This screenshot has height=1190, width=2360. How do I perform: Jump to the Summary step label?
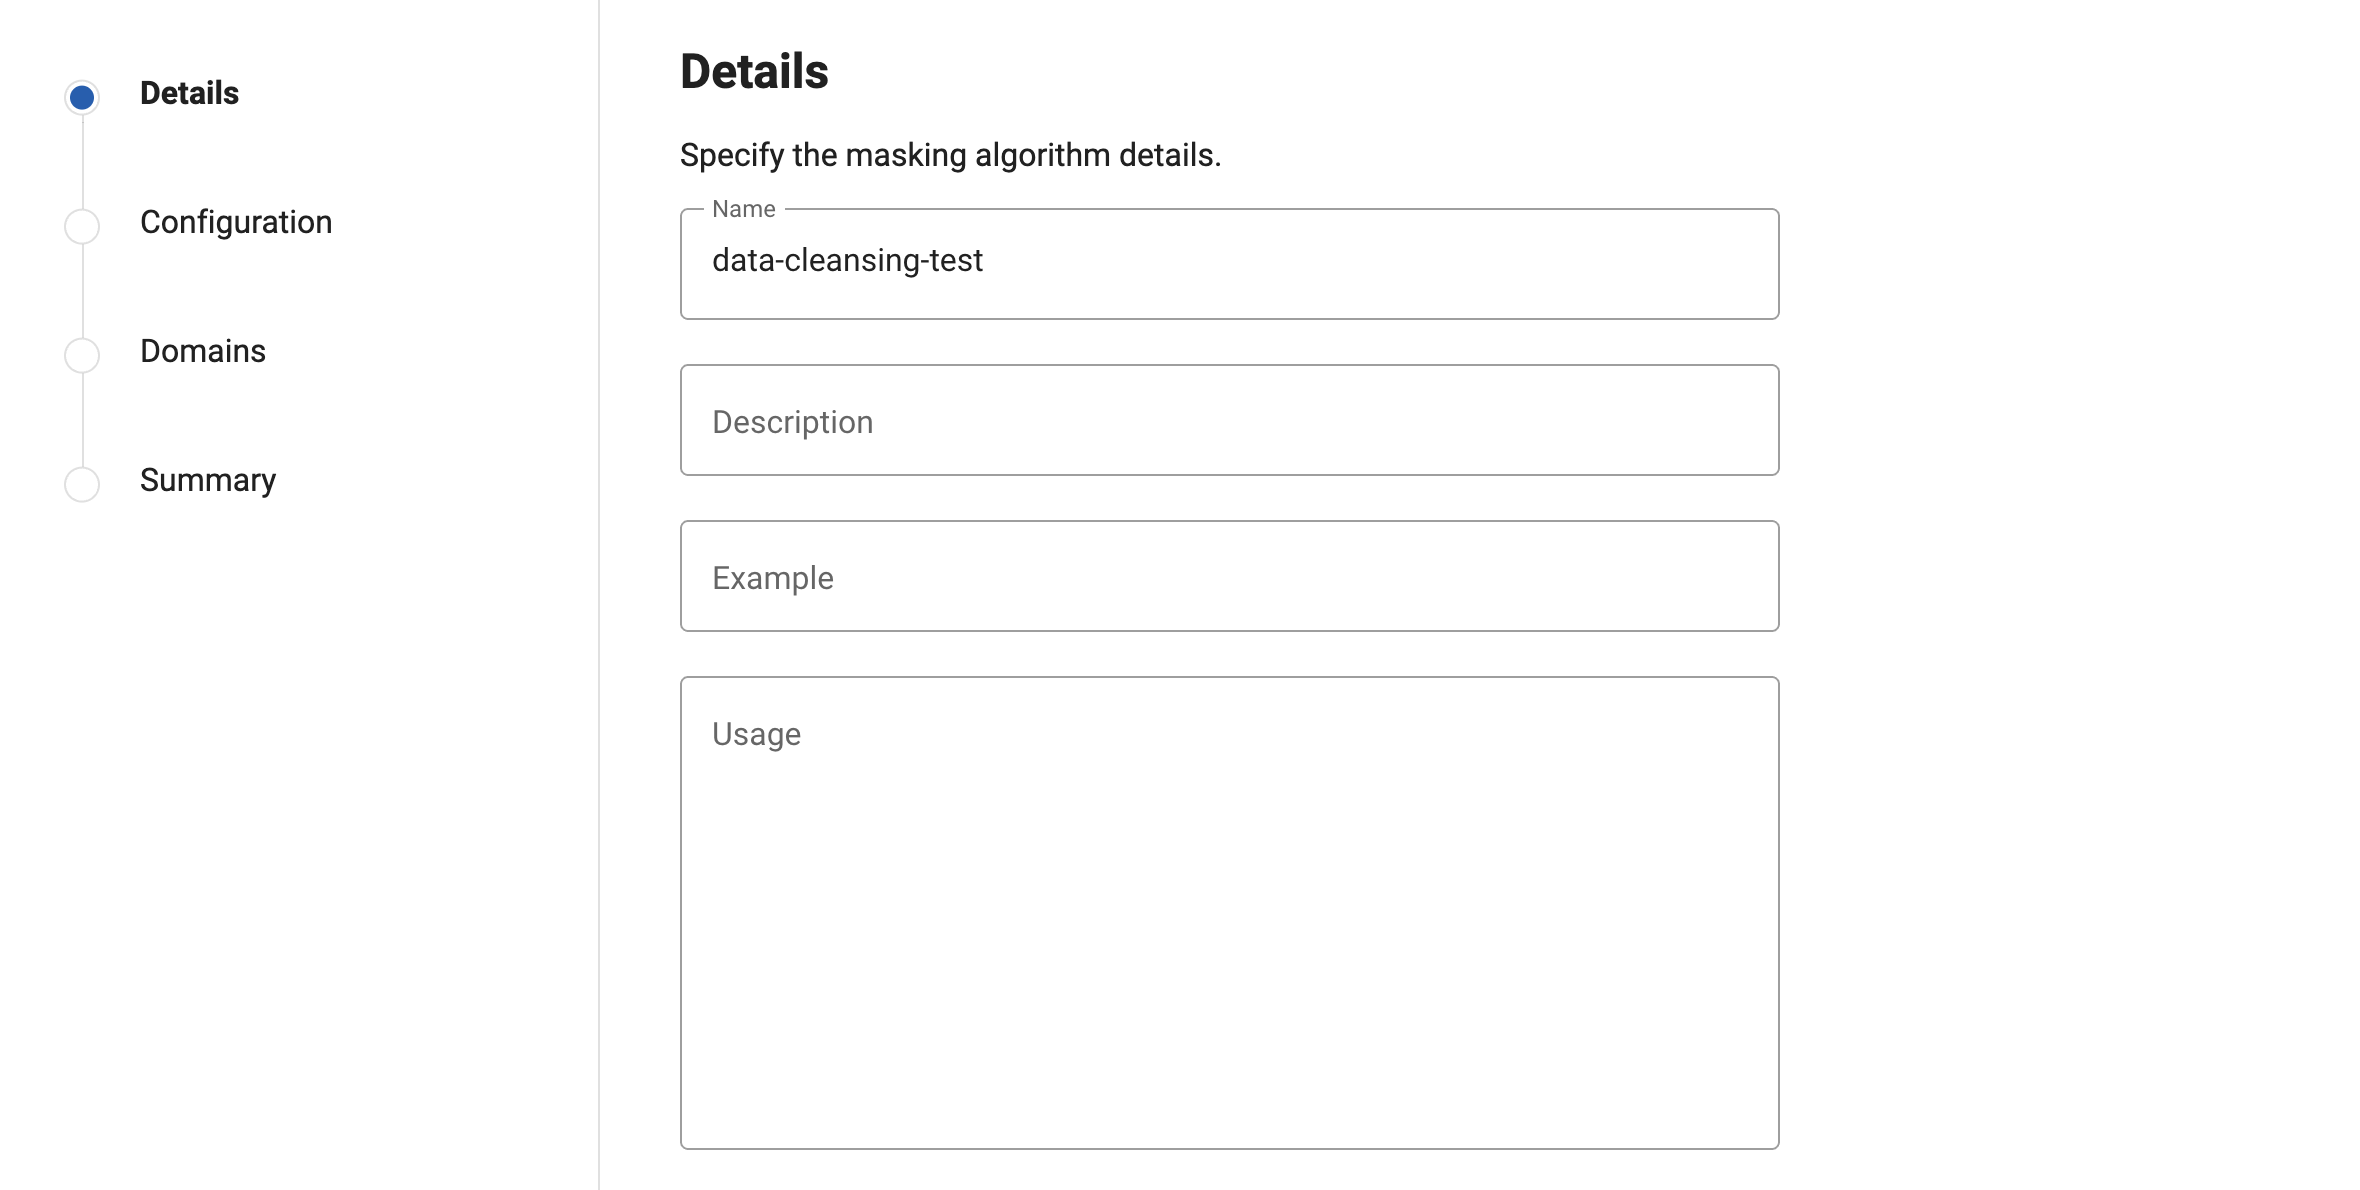pyautogui.click(x=208, y=480)
